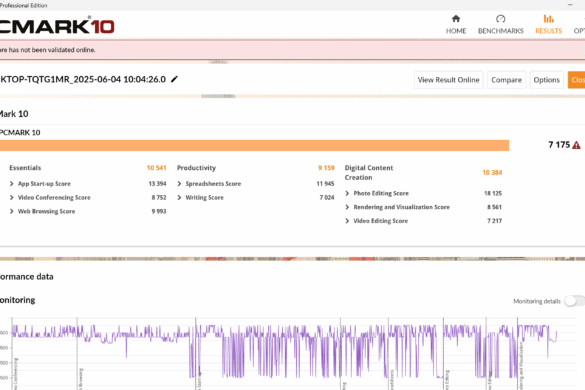585x390 pixels.
Task: Open the RESULTS tab label
Action: [548, 31]
